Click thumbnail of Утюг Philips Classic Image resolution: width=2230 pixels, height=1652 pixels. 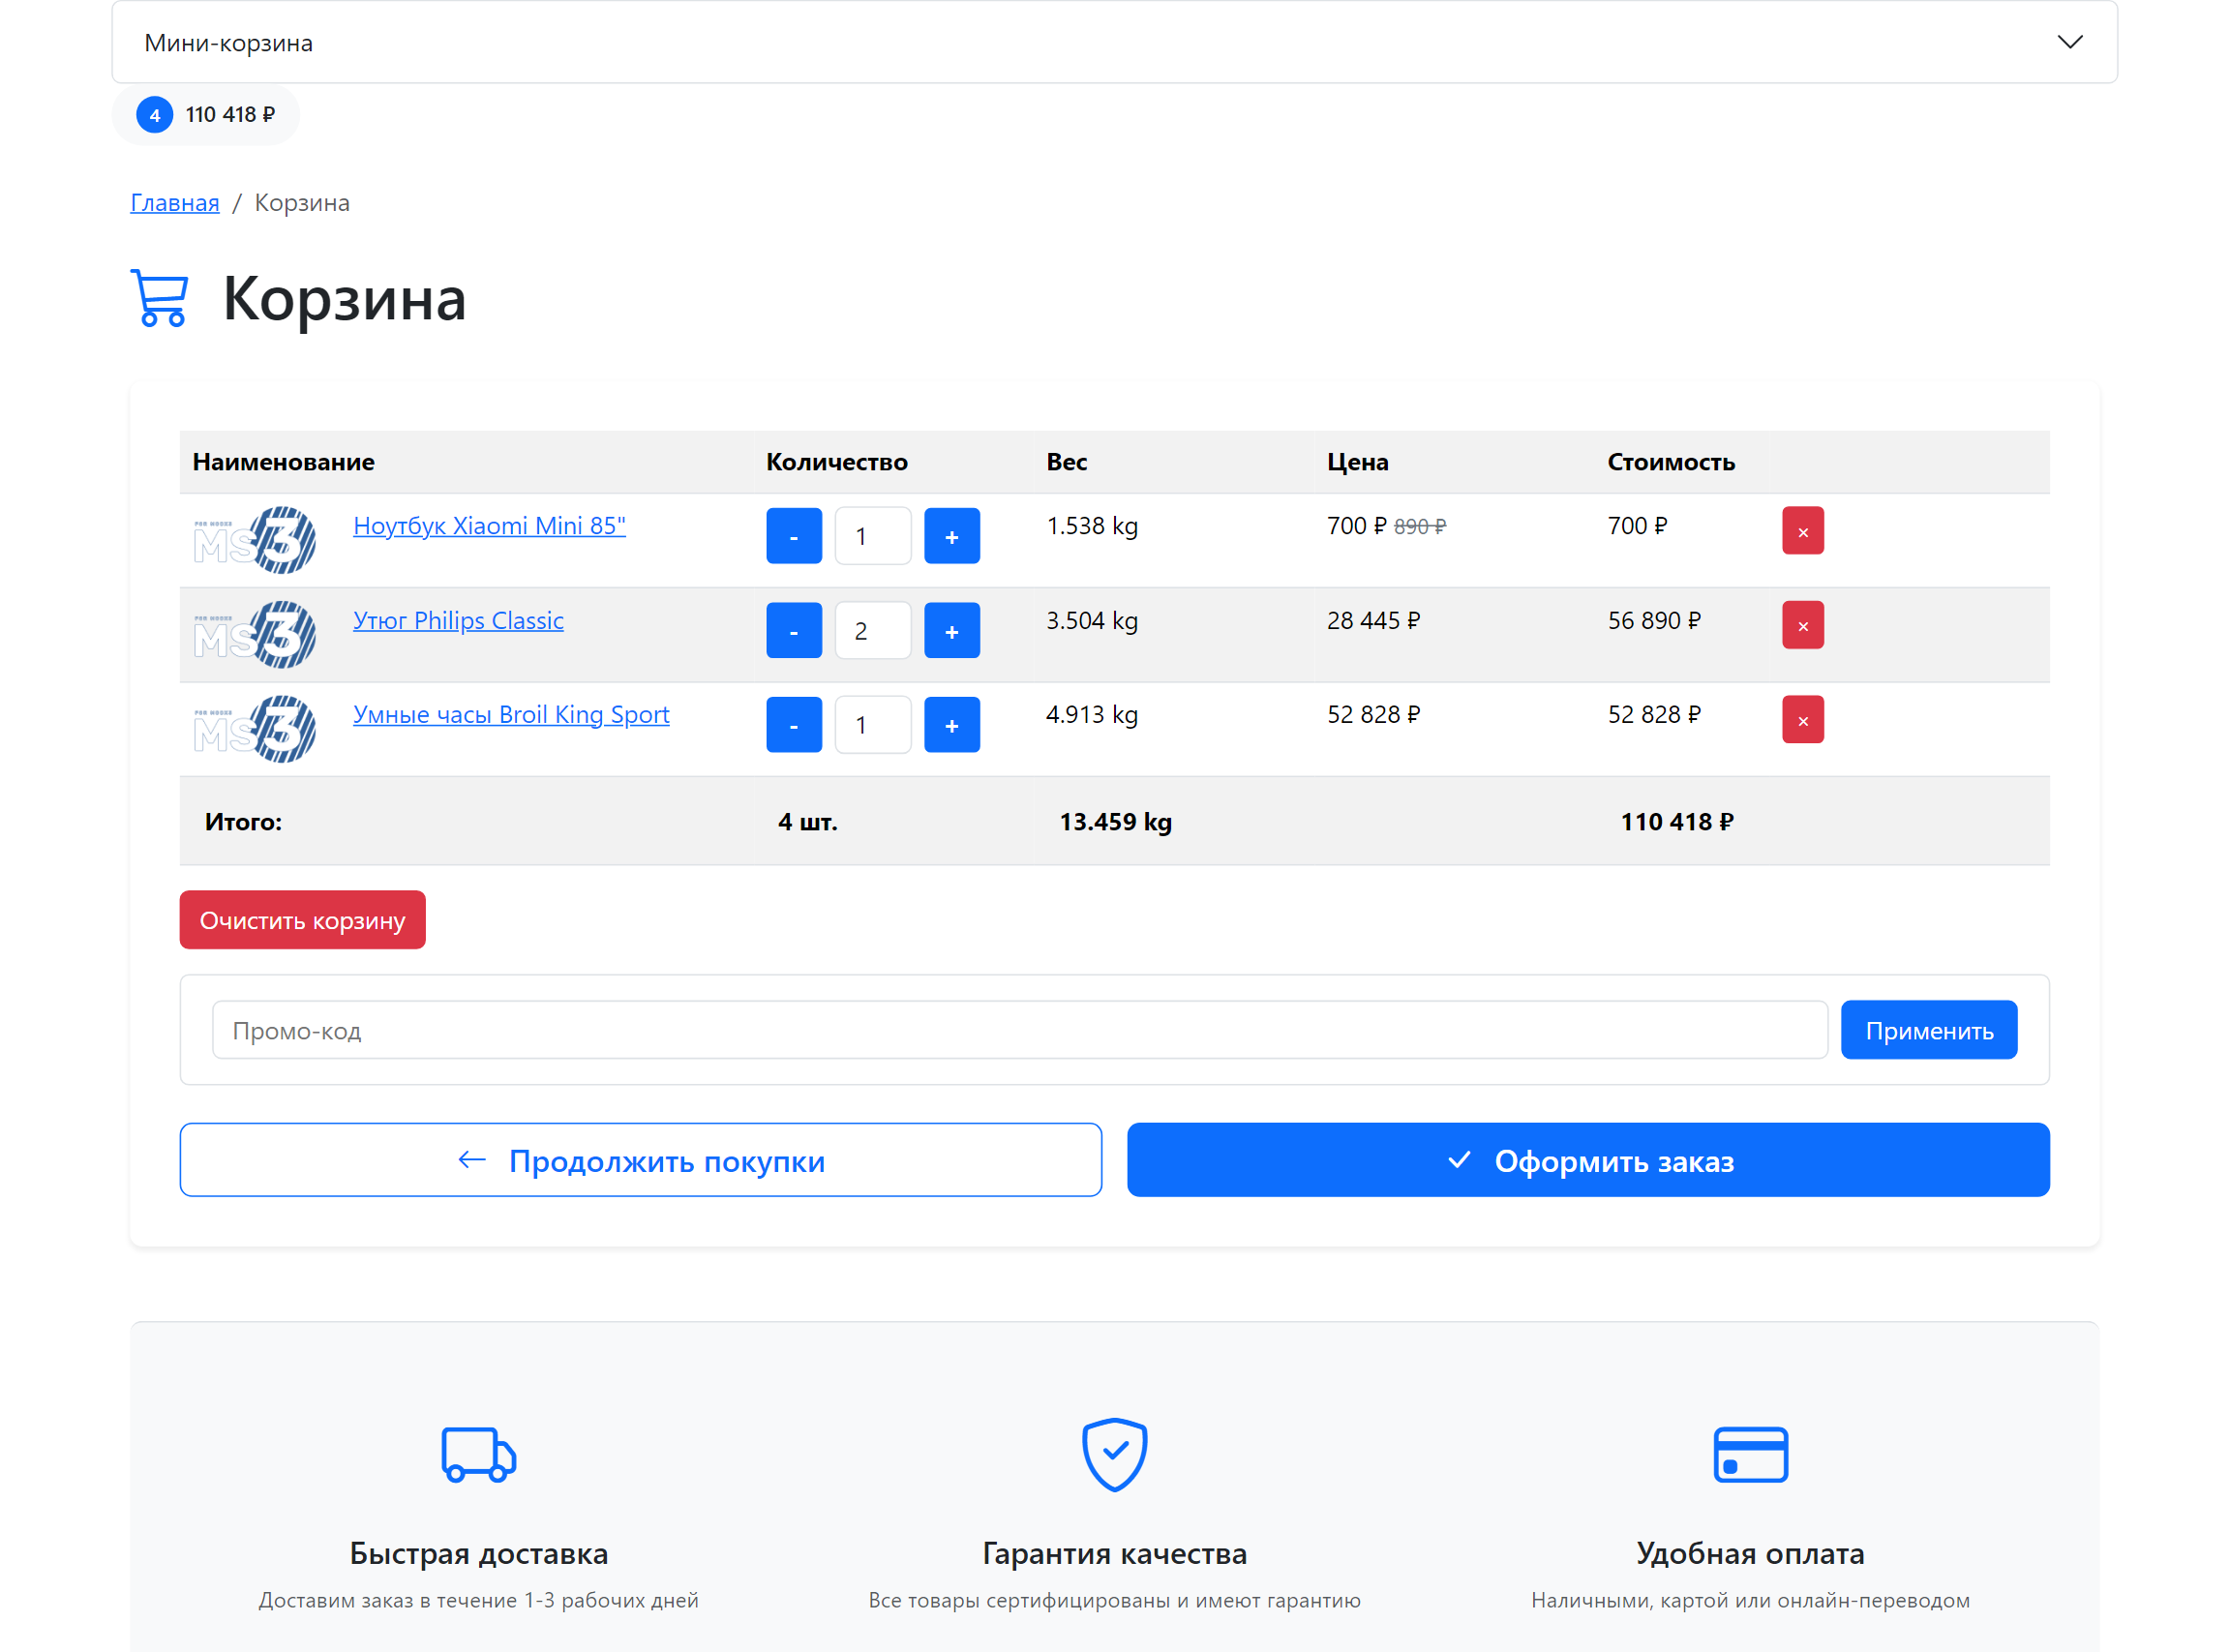255,634
